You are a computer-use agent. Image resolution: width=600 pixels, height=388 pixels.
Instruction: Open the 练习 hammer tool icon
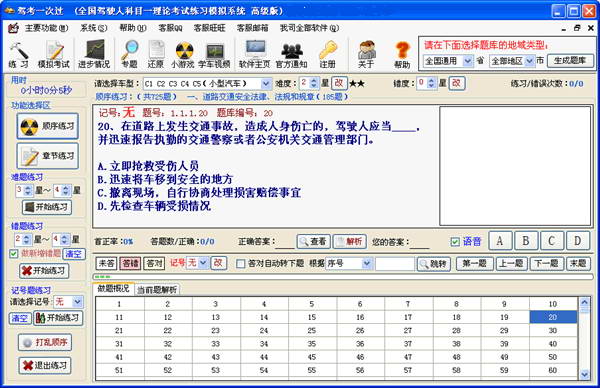[18, 55]
